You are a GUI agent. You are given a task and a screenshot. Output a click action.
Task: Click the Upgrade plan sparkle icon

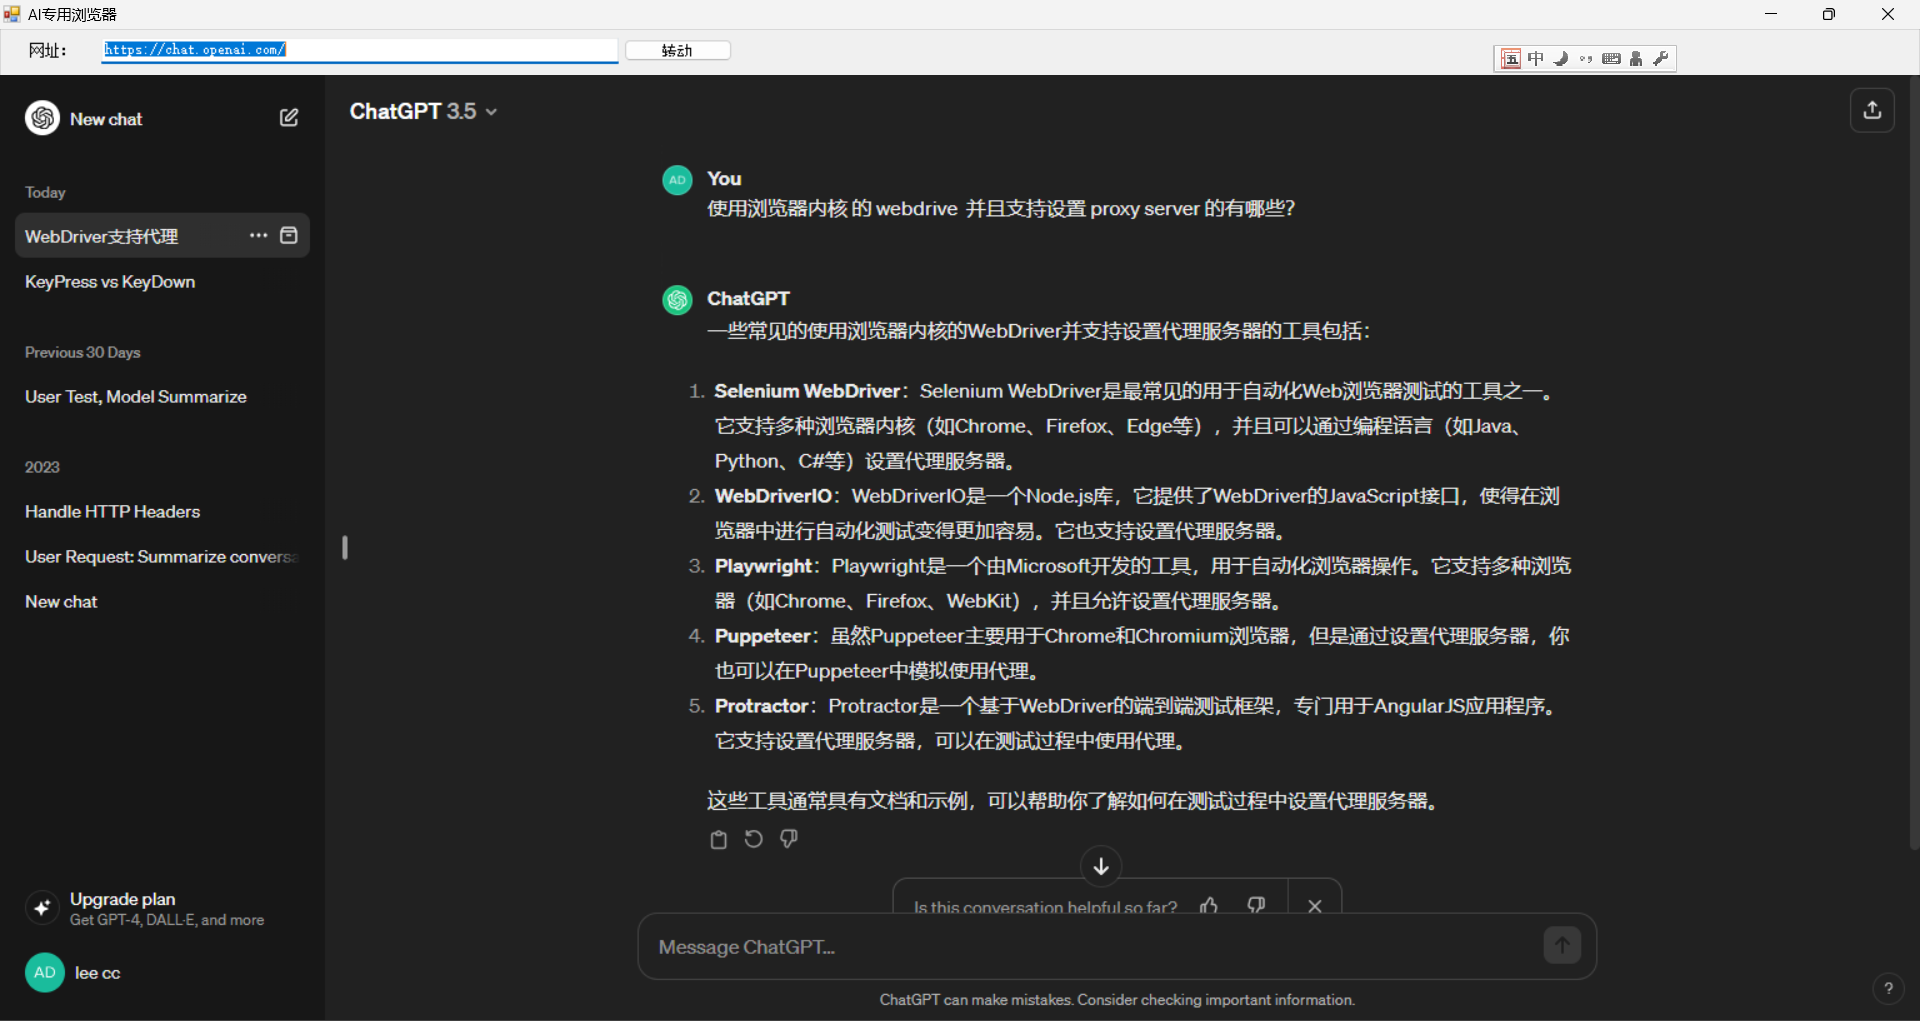point(42,908)
